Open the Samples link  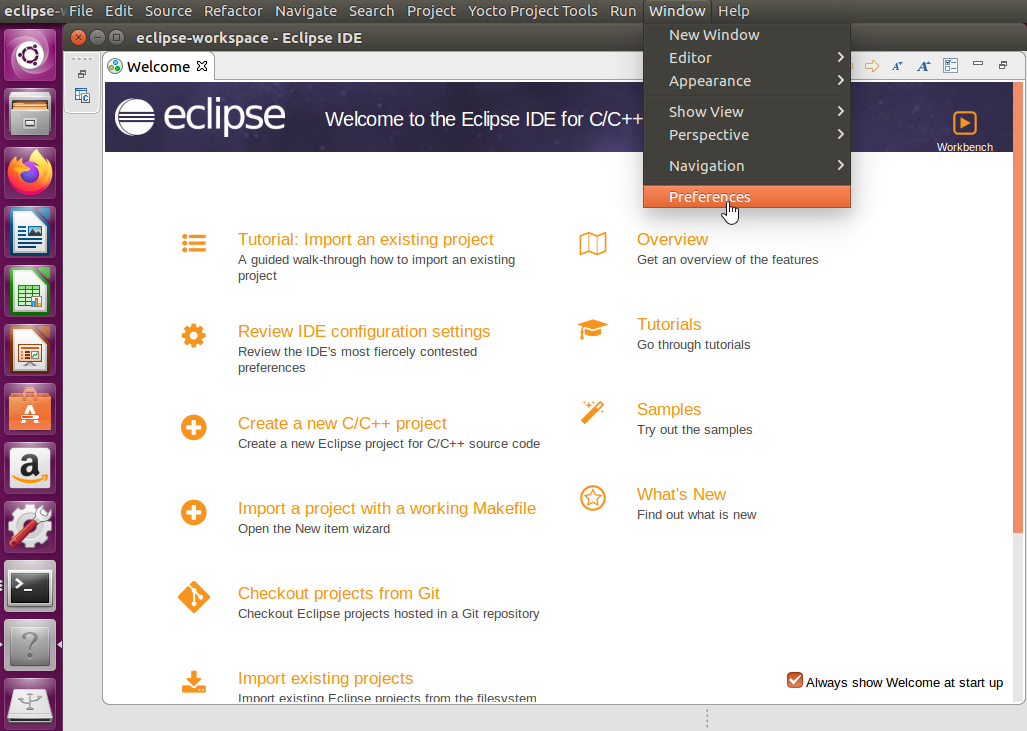point(669,409)
